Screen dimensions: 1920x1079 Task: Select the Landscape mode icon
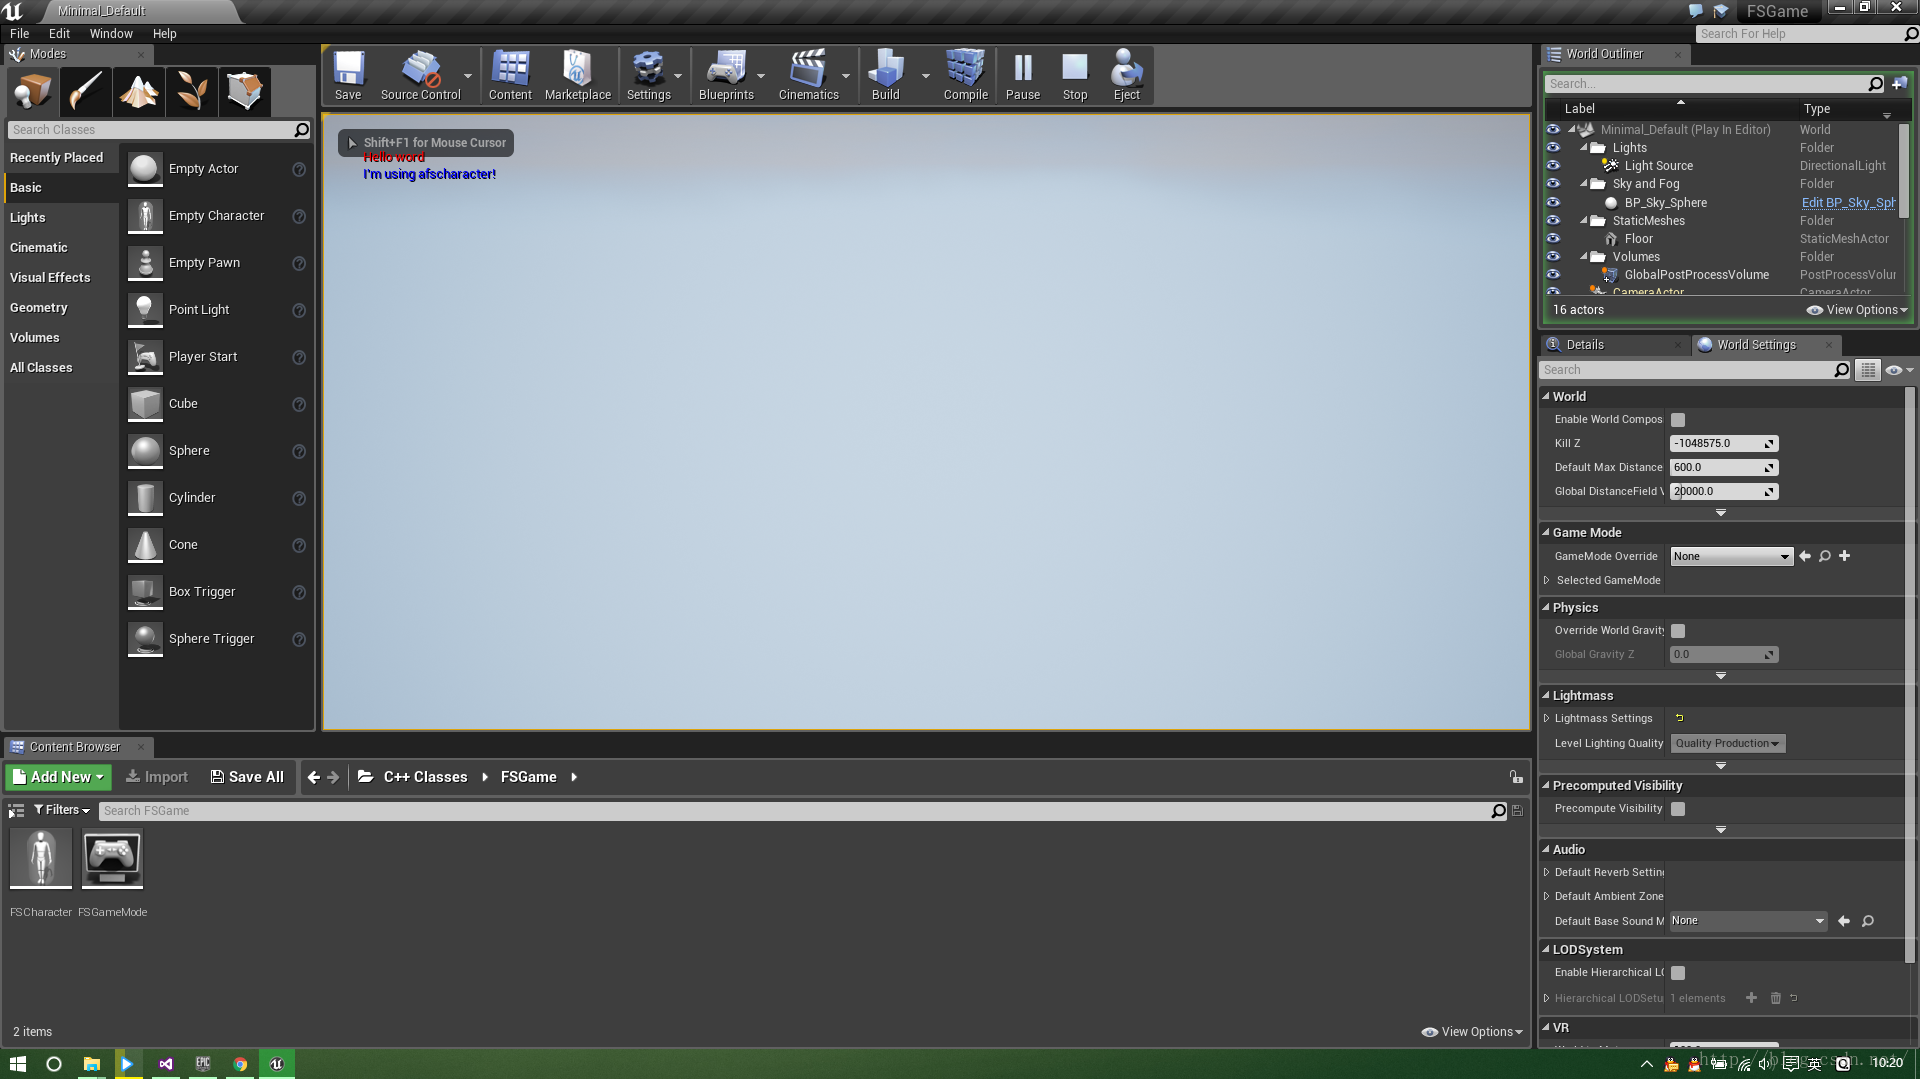point(138,92)
